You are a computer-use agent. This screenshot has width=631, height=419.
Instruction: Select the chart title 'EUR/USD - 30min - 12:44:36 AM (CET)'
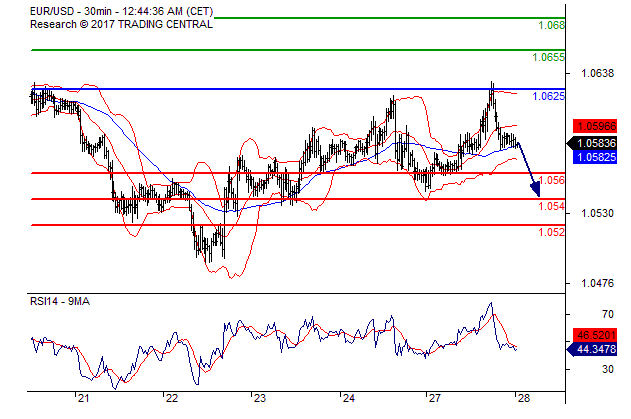(x=122, y=11)
